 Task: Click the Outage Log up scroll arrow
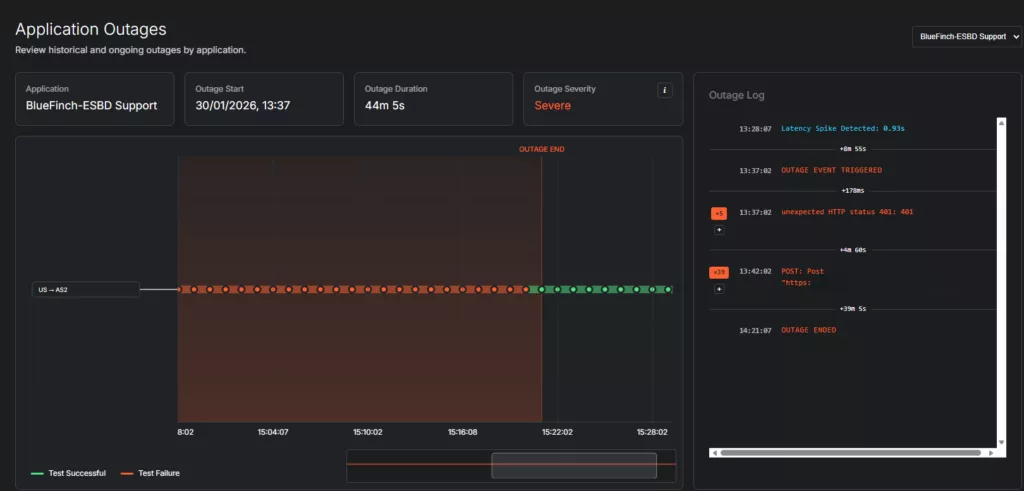[1001, 122]
